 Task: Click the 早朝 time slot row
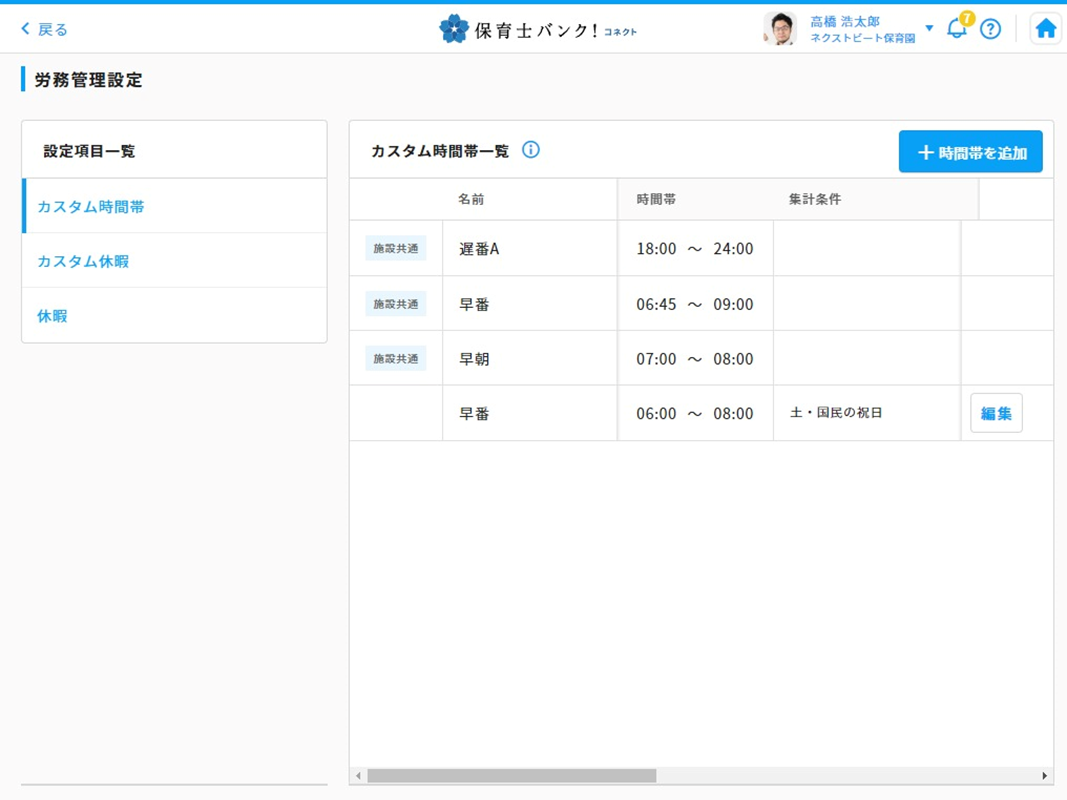[x=474, y=359]
